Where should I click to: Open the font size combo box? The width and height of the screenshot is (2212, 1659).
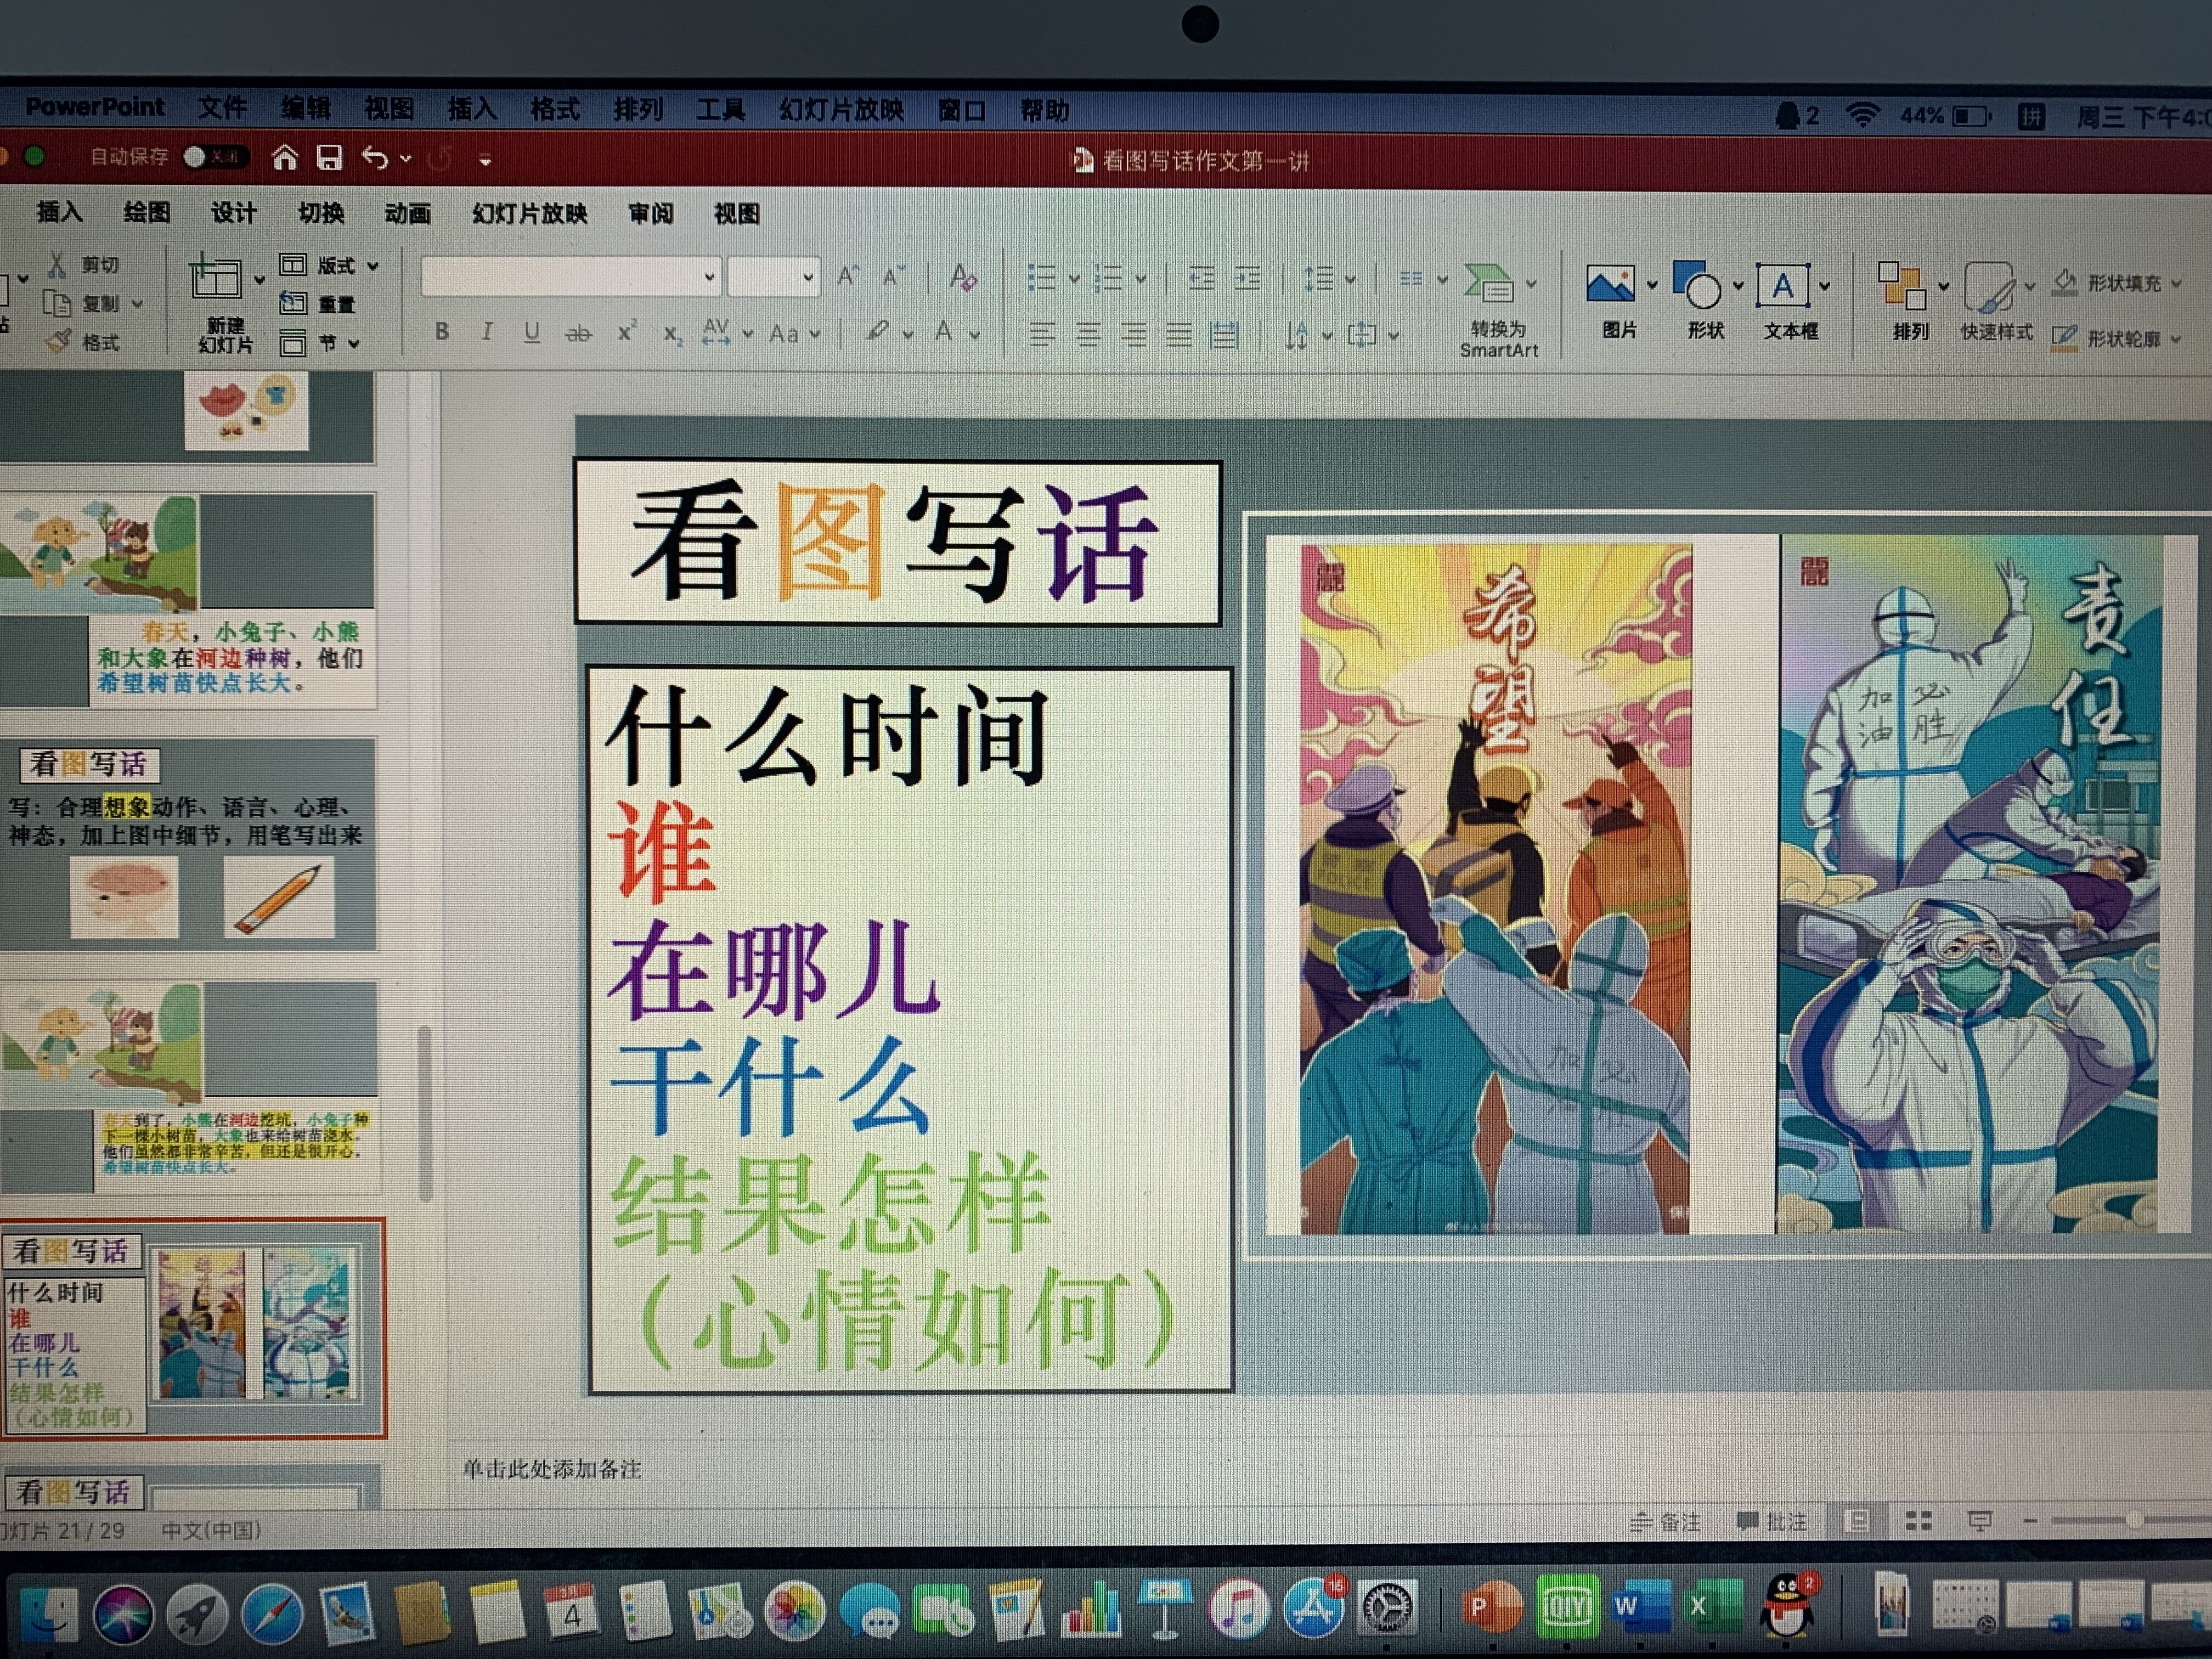tap(772, 276)
